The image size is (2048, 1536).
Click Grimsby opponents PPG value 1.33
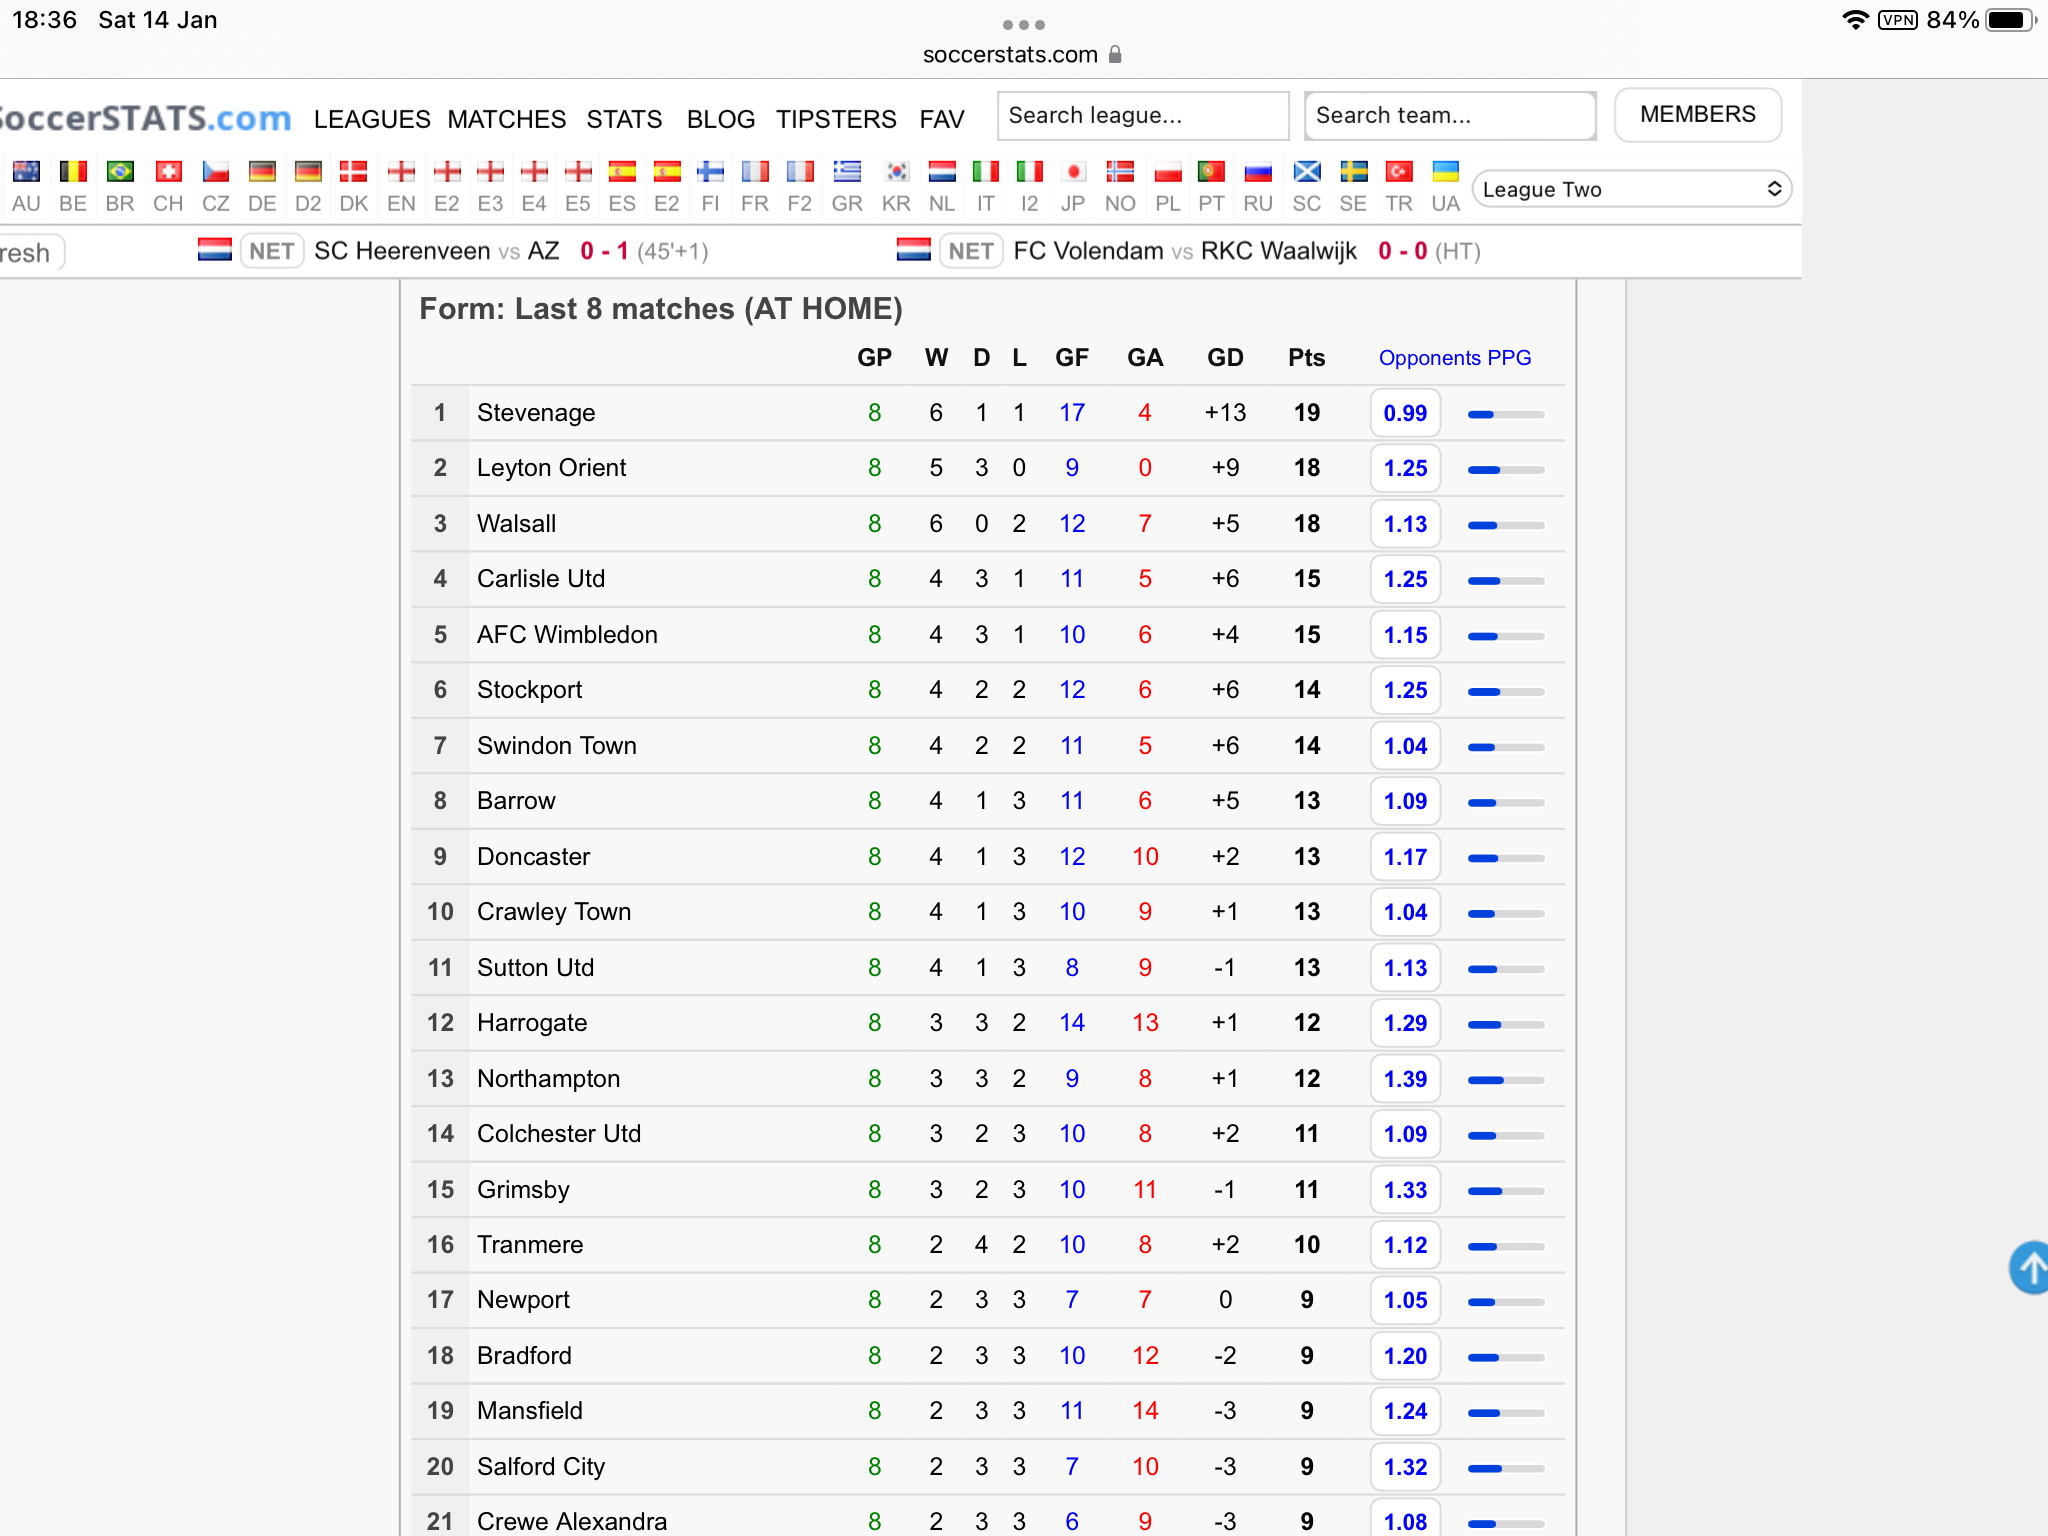[1405, 1190]
